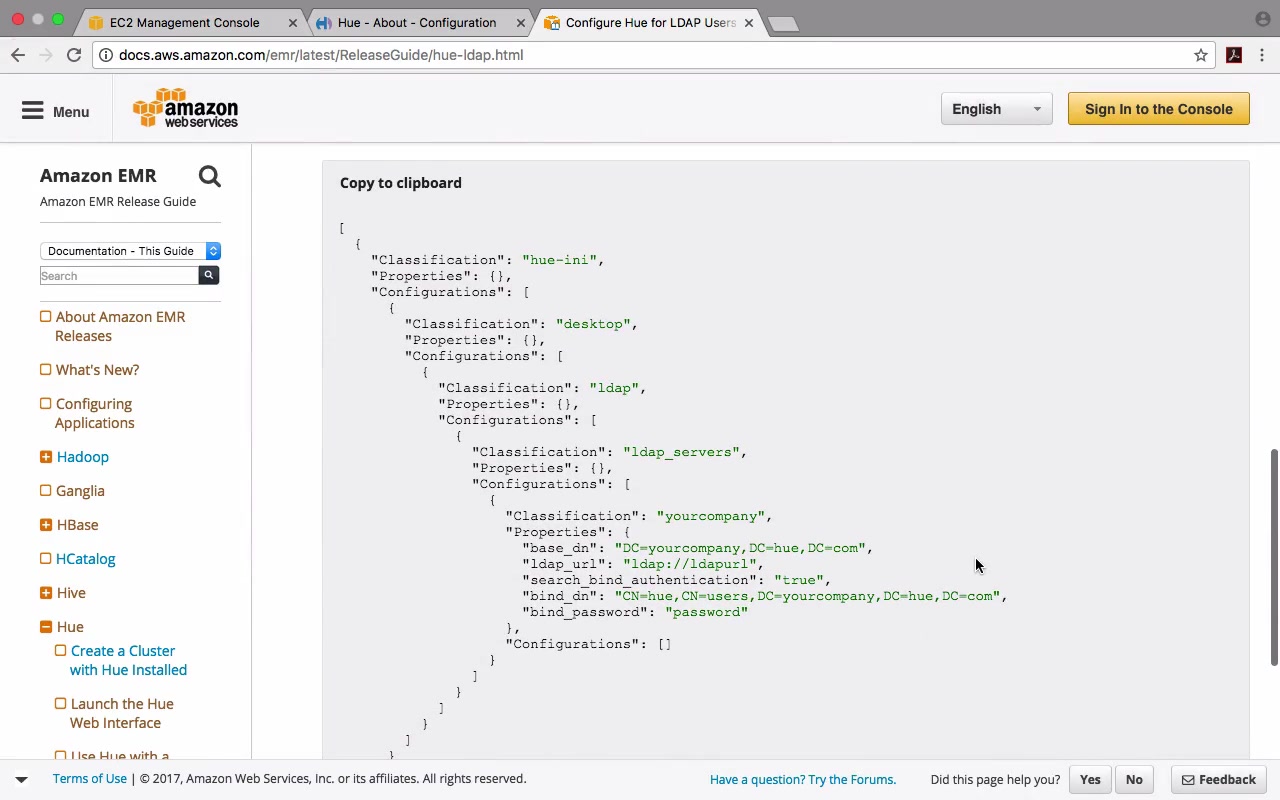This screenshot has width=1280, height=800.
Task: Submit search with the small magnifier button
Action: [x=209, y=275]
